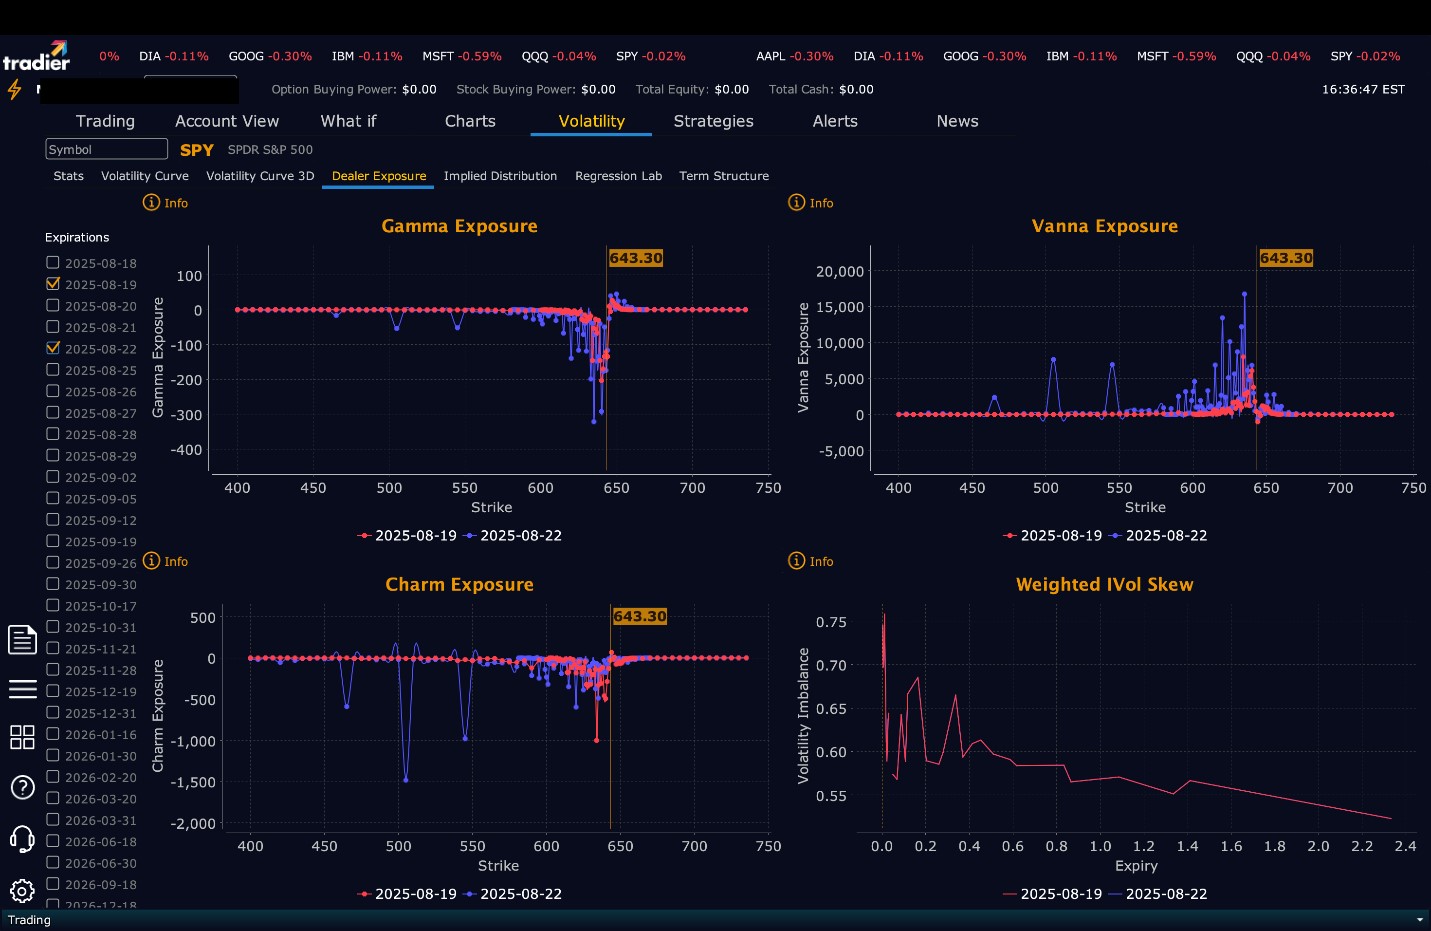Expand the arrow at the status bar's right end

1420,920
